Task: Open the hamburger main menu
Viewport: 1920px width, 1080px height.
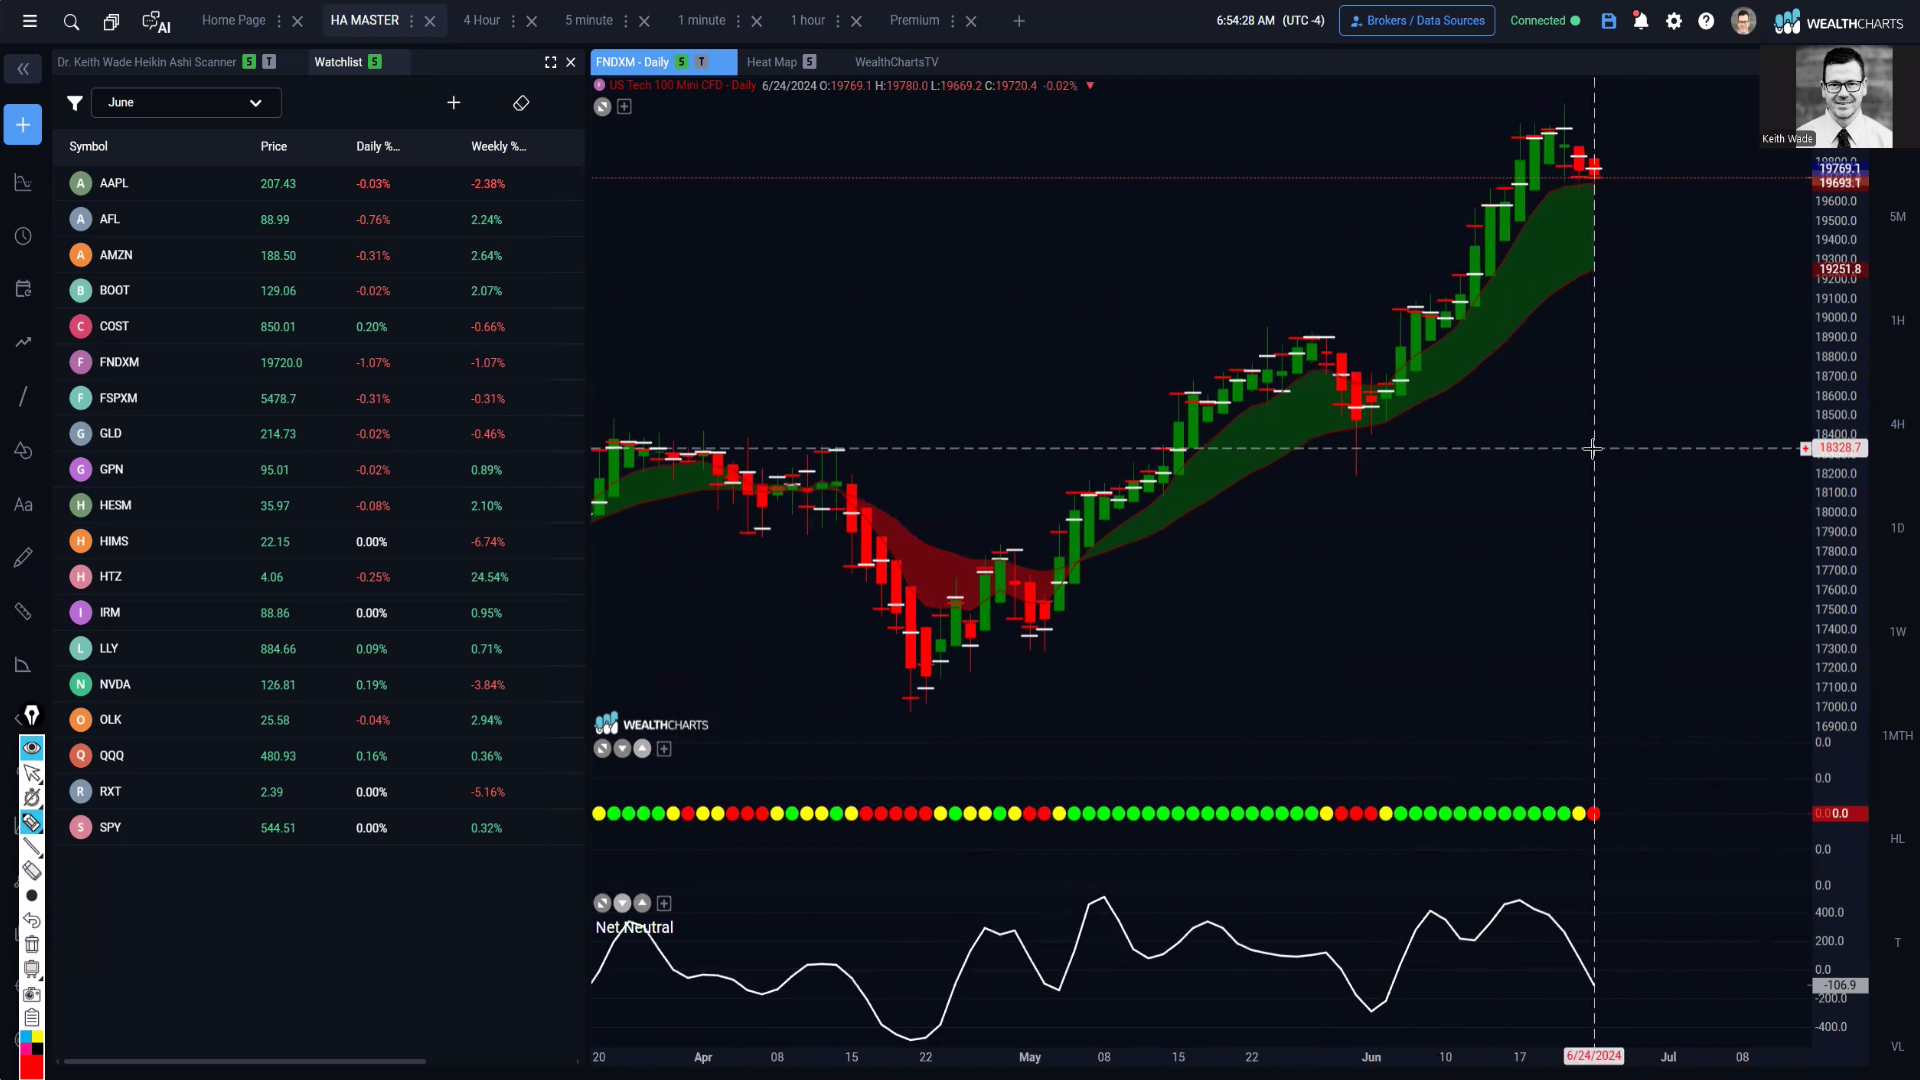Action: click(x=30, y=21)
